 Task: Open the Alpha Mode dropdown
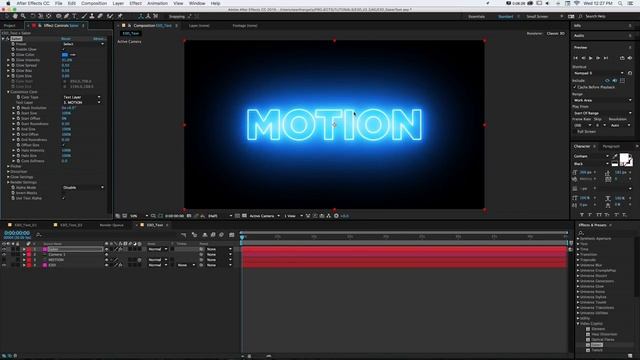coord(83,187)
